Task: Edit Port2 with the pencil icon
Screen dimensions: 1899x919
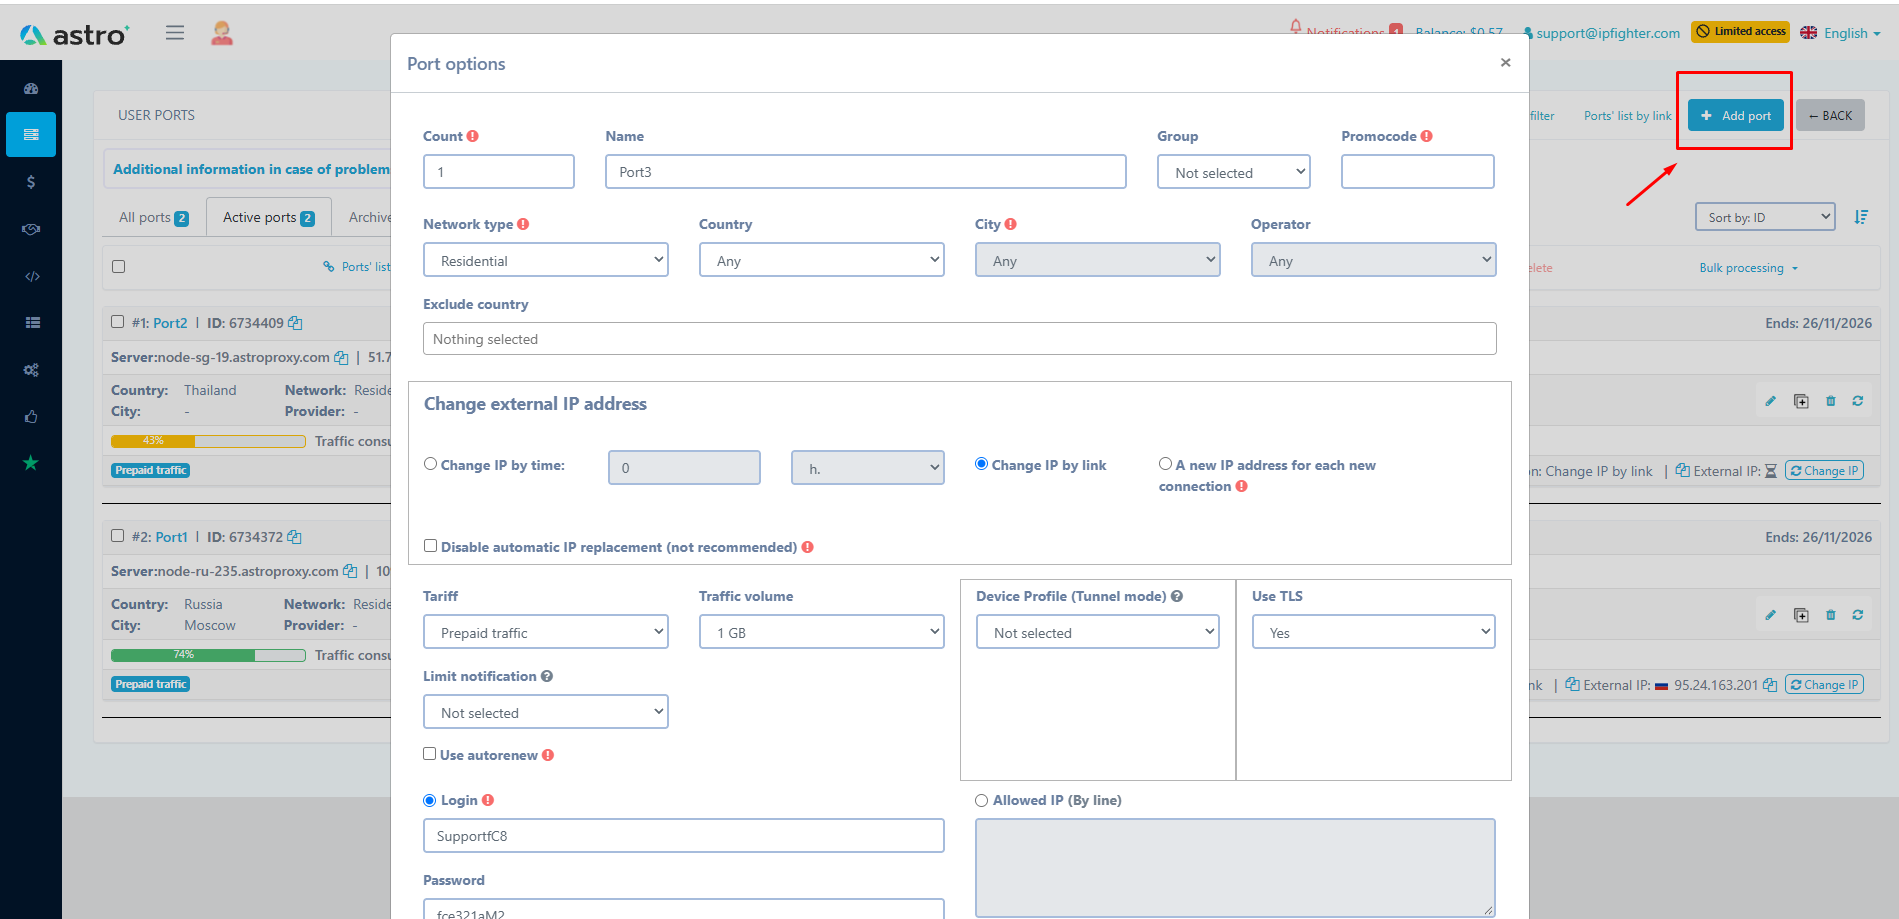Action: [x=1770, y=401]
